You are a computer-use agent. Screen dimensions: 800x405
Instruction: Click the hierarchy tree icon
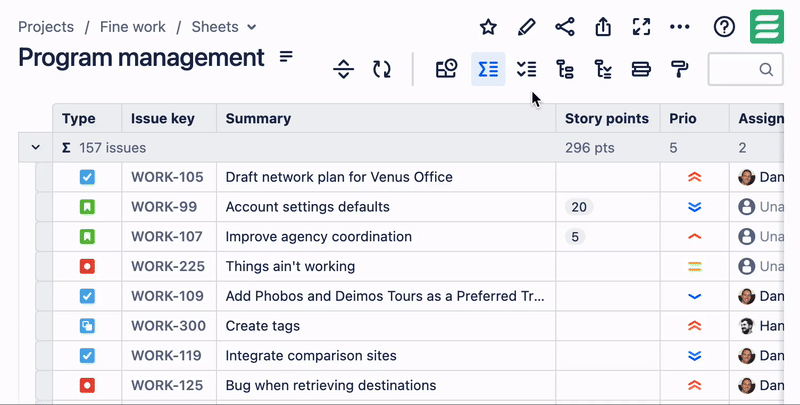pyautogui.click(x=565, y=69)
